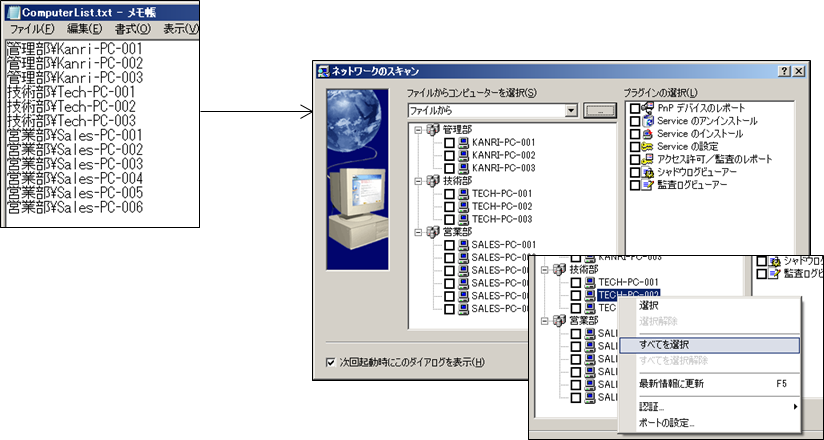Screen dimensions: 824x440
Task: Collapse the 技術部 node in the zoomed inset
Action: [x=545, y=269]
